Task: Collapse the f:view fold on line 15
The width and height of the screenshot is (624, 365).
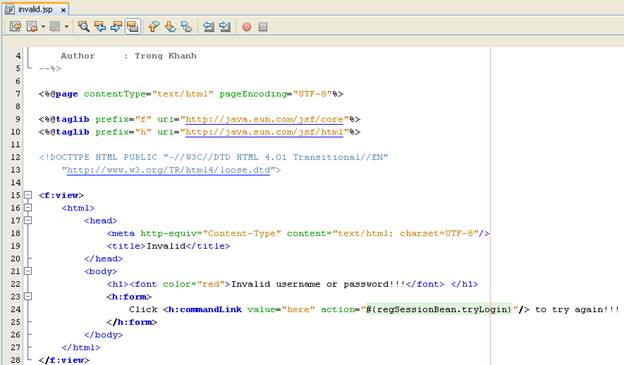Action: click(28, 195)
